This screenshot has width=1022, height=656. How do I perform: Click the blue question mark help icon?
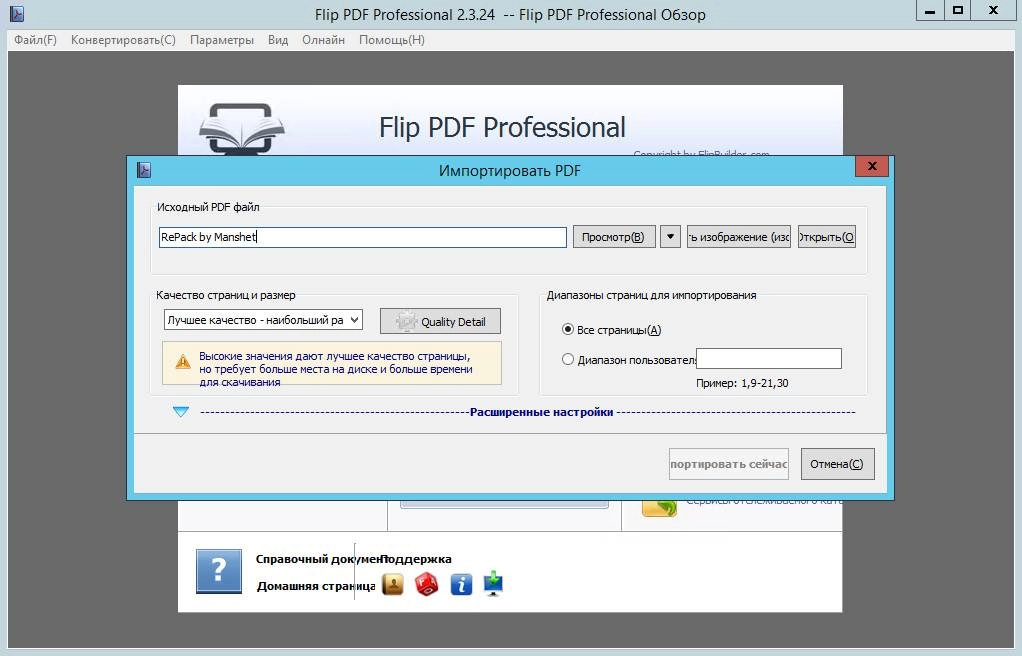point(219,571)
